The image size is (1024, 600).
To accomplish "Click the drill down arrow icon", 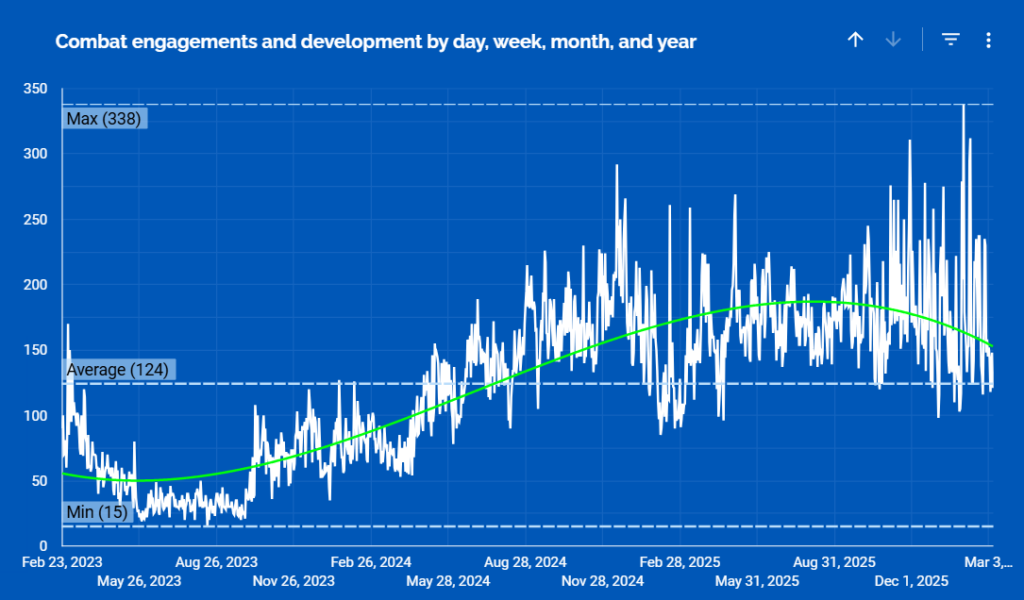I will click(893, 40).
